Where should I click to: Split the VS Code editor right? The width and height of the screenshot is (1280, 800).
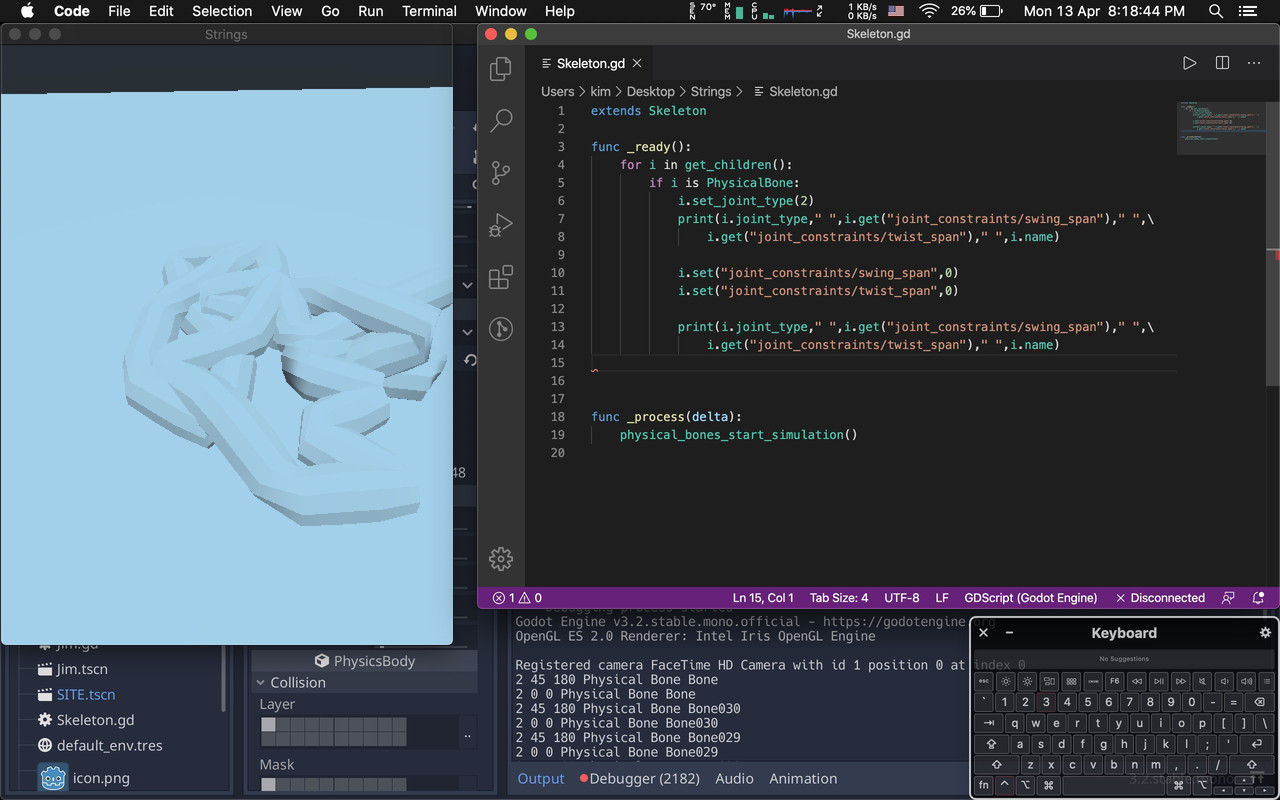click(1222, 63)
